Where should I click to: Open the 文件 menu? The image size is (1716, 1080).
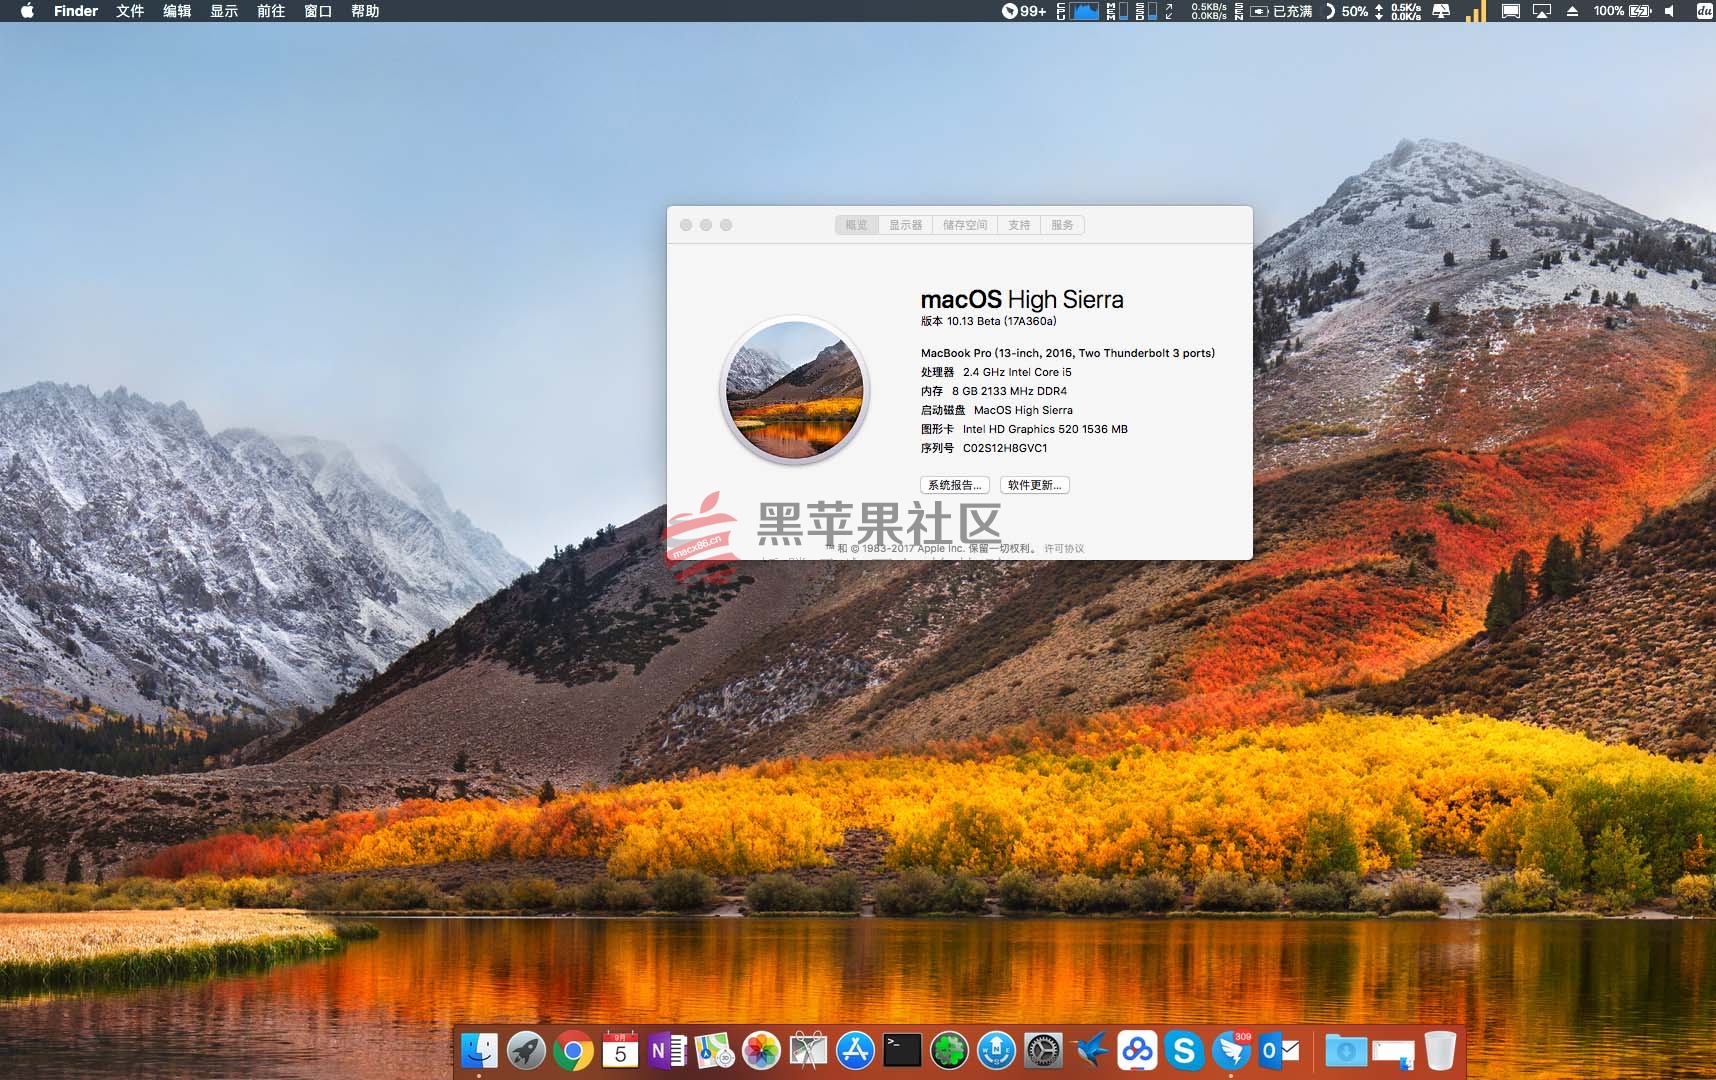click(130, 11)
